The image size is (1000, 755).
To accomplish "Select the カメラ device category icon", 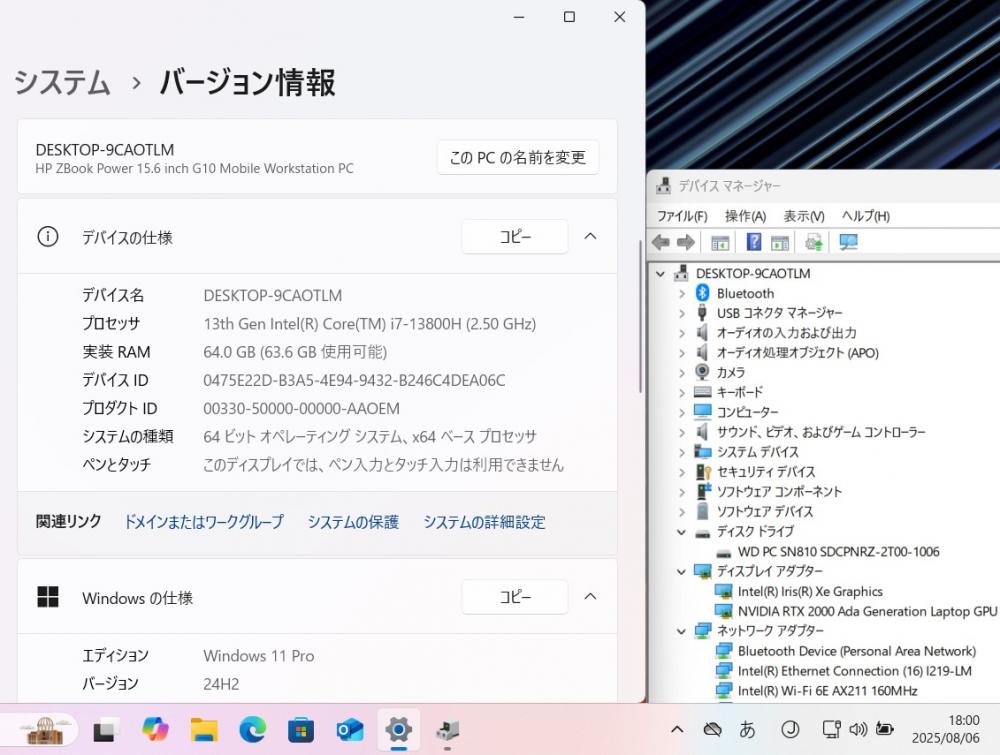I will pyautogui.click(x=702, y=372).
